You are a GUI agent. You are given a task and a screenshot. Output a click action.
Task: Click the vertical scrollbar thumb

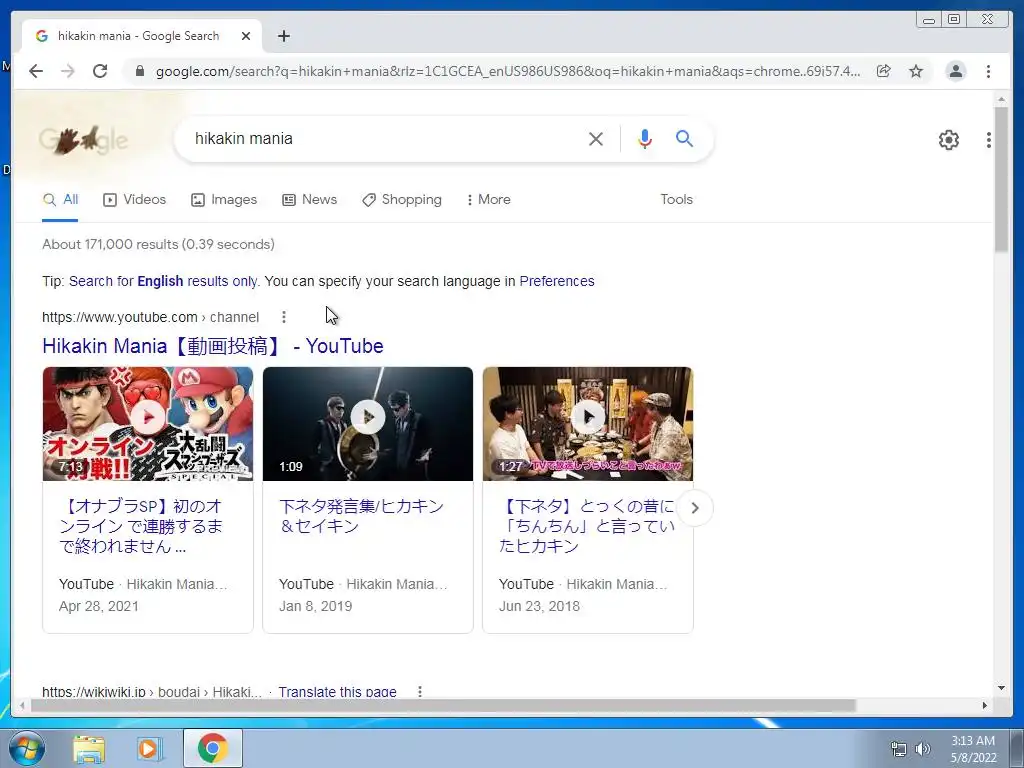[x=1001, y=180]
